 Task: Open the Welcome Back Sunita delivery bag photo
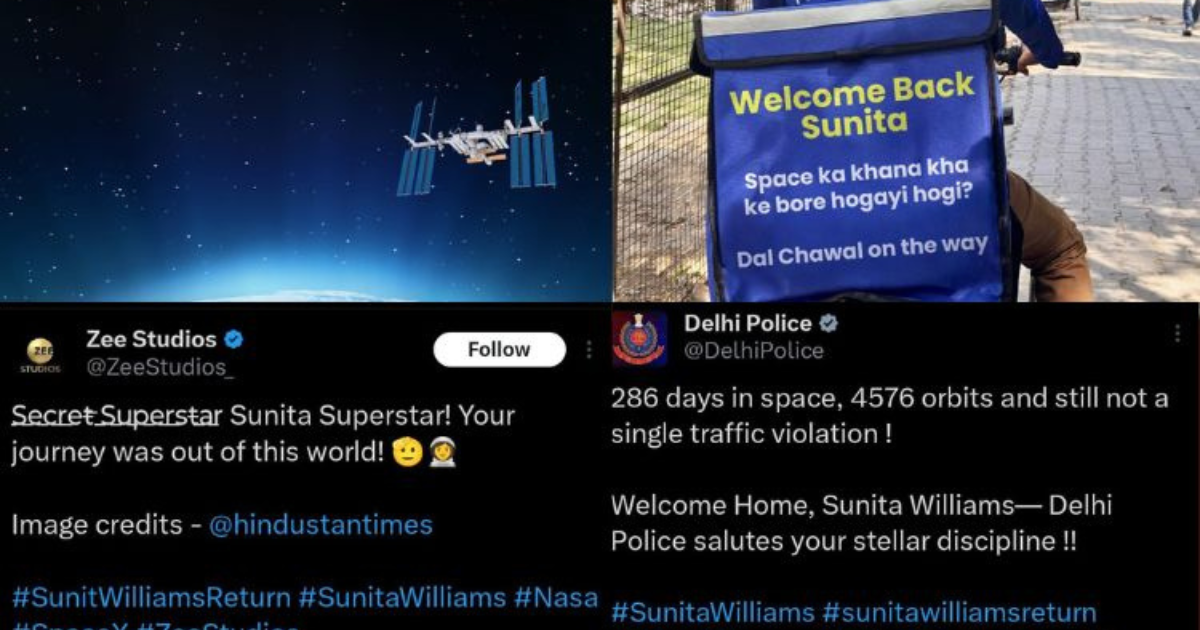906,151
